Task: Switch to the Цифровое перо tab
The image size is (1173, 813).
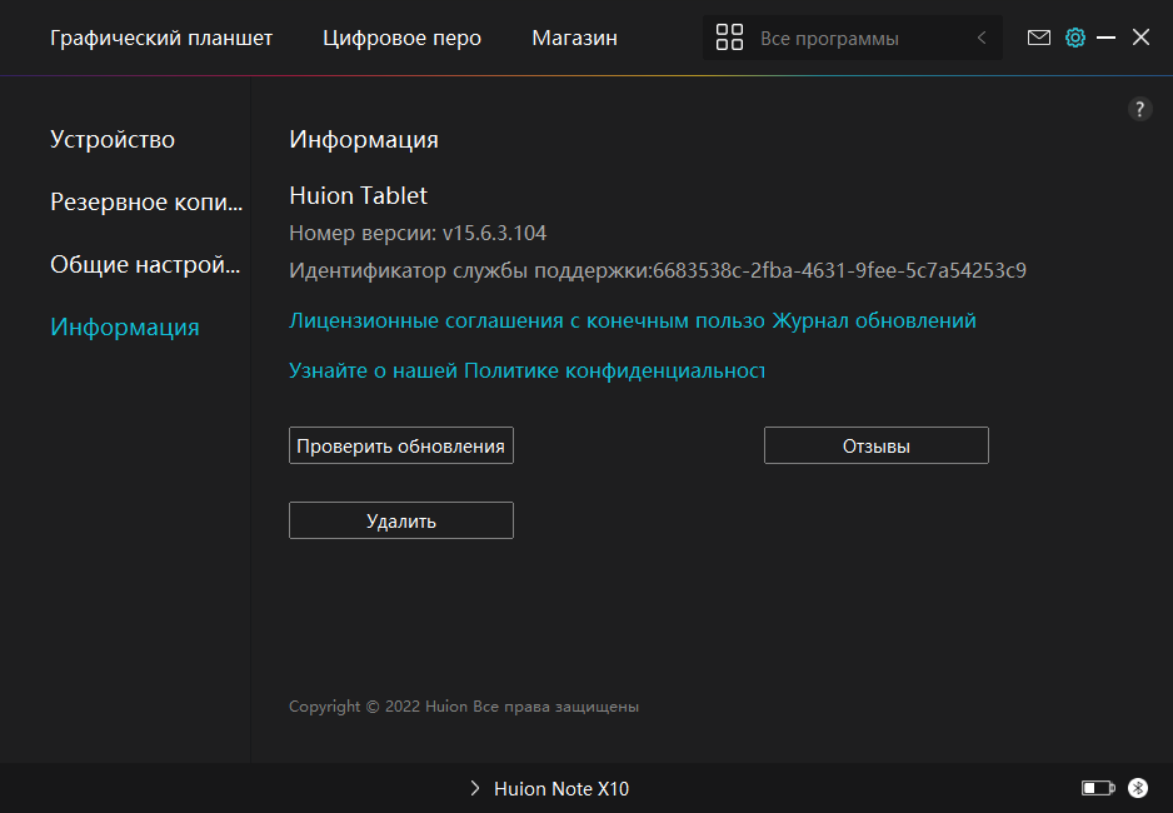Action: tap(402, 37)
